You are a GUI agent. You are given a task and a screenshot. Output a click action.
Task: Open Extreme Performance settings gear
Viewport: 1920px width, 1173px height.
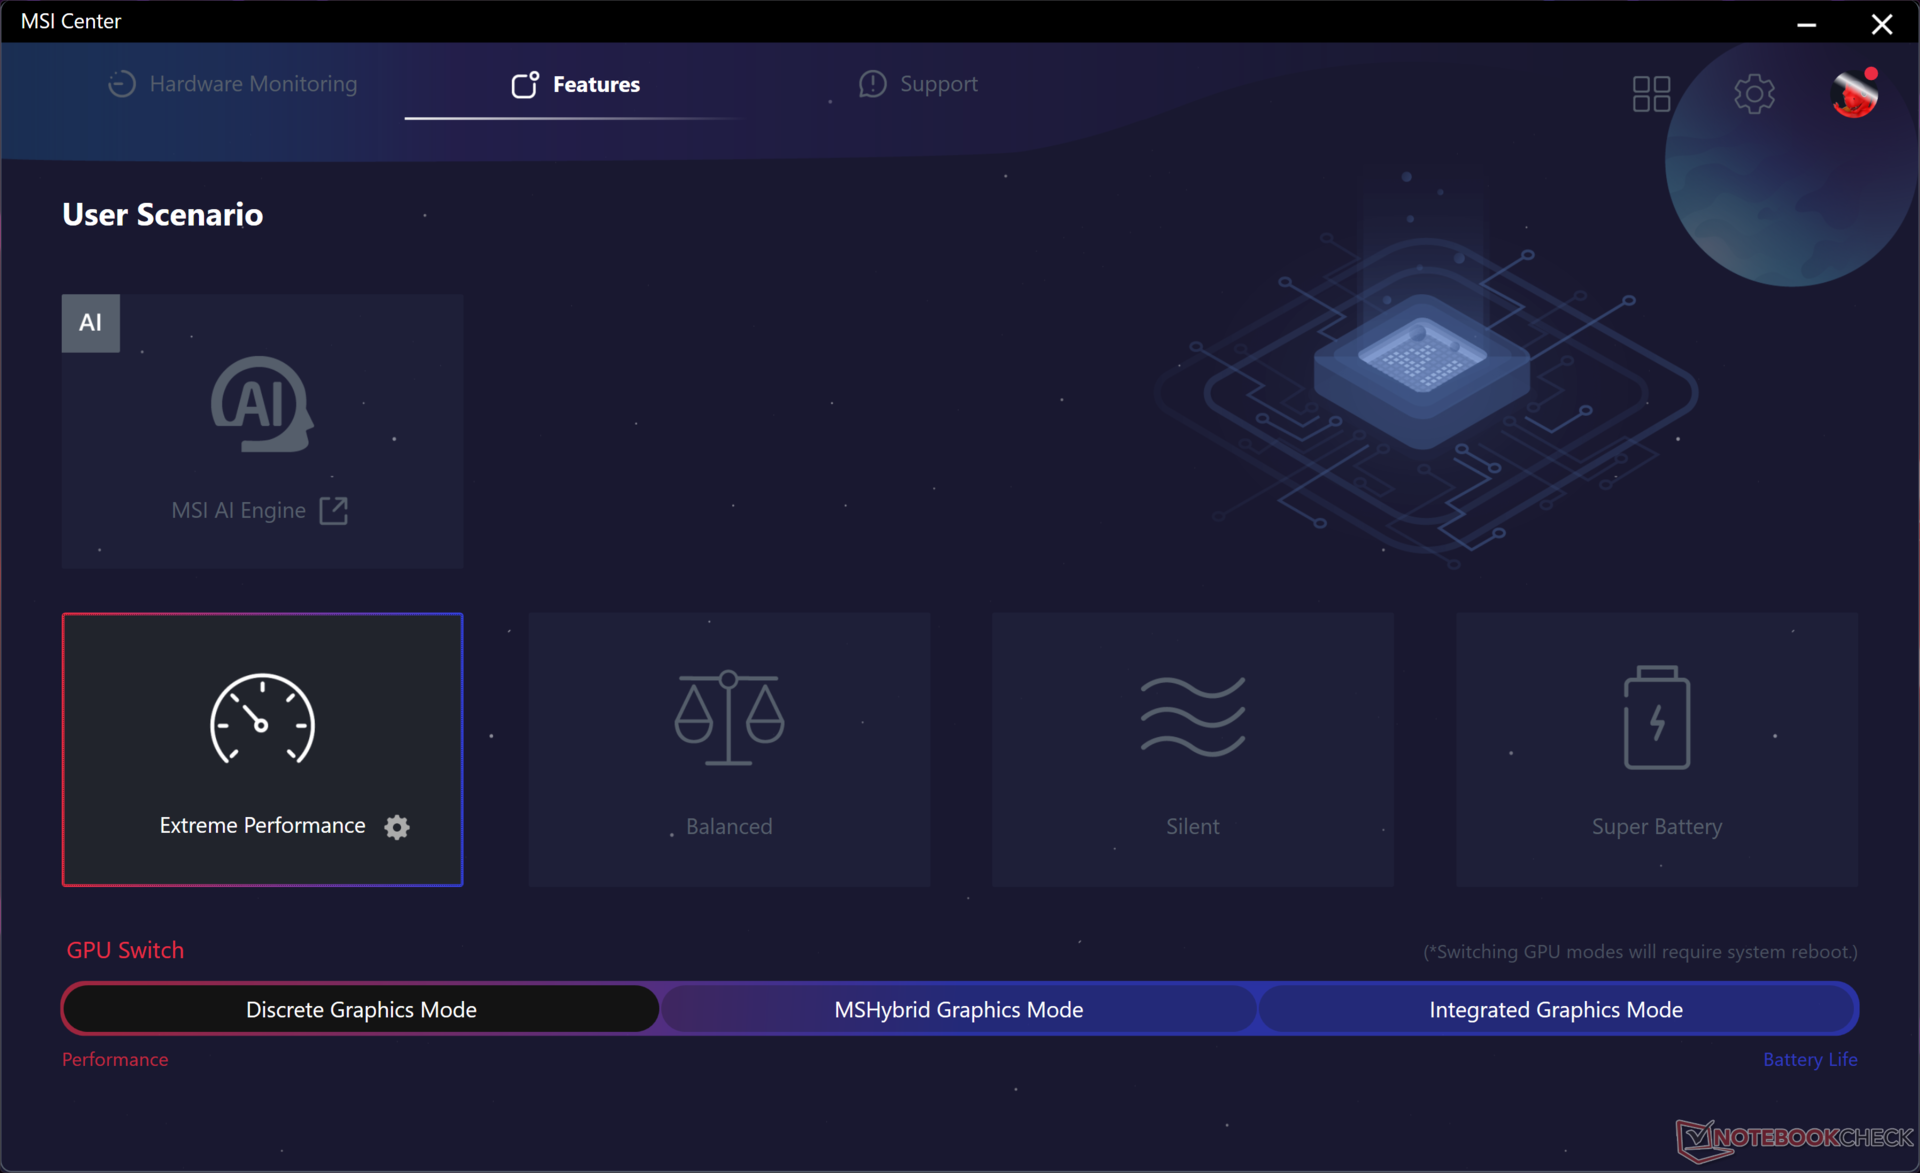[x=397, y=827]
